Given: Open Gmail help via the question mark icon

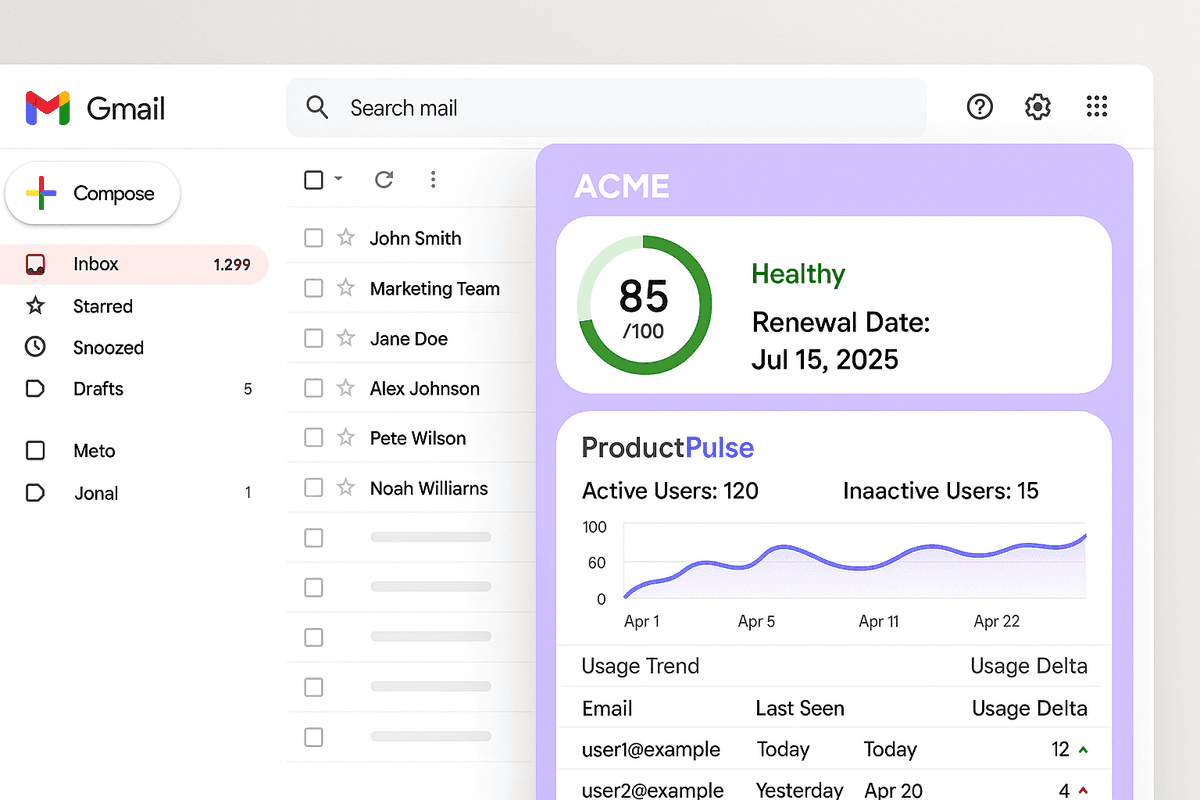Looking at the screenshot, I should click(979, 106).
